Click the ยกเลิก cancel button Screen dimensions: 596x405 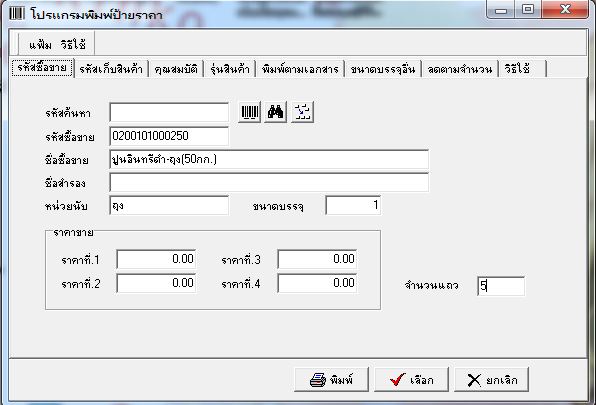point(491,380)
